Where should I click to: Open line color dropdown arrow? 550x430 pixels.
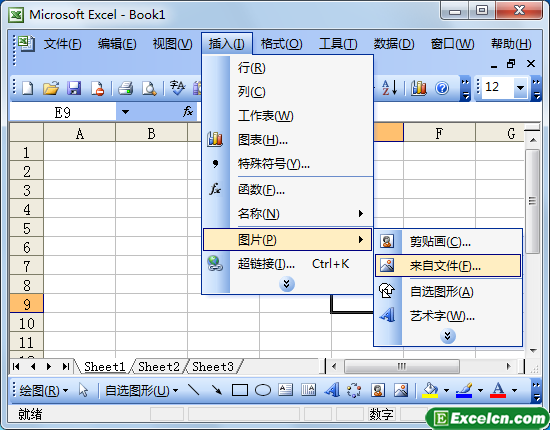tap(480, 390)
